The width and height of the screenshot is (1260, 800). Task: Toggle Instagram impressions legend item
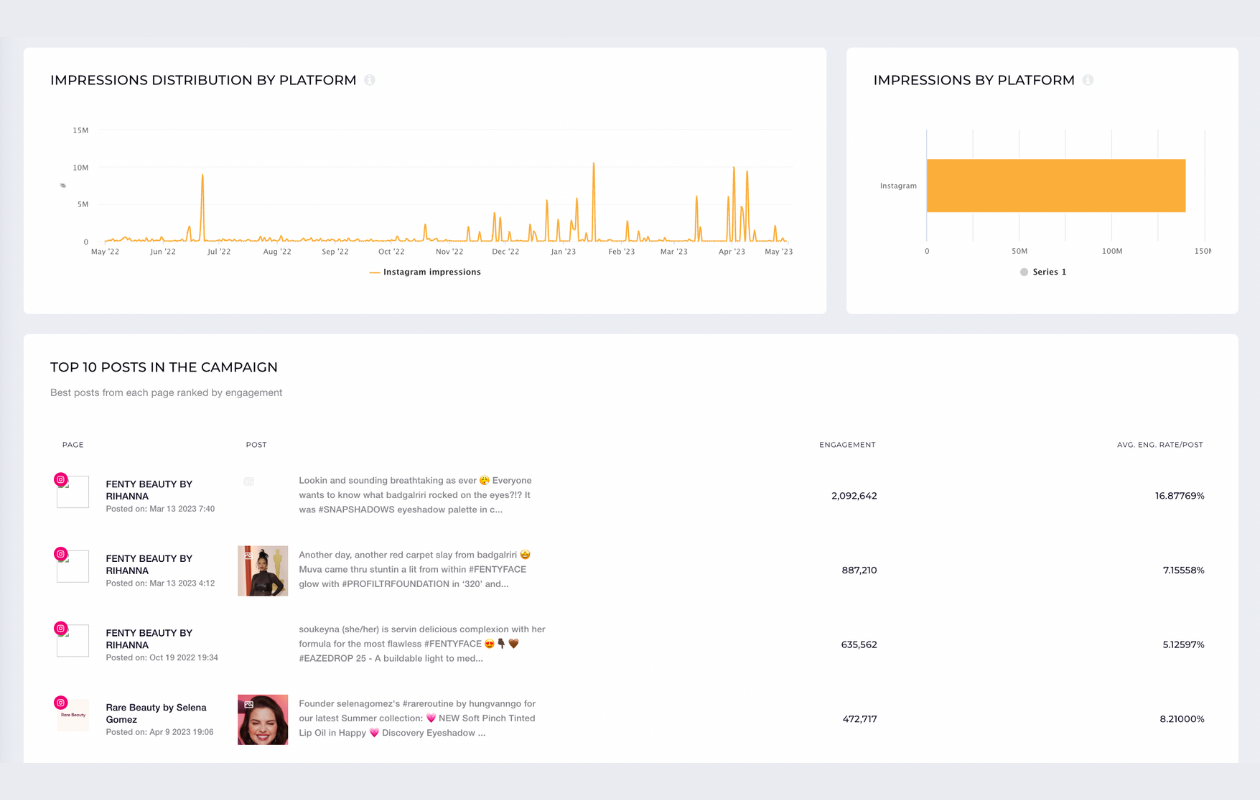point(425,272)
